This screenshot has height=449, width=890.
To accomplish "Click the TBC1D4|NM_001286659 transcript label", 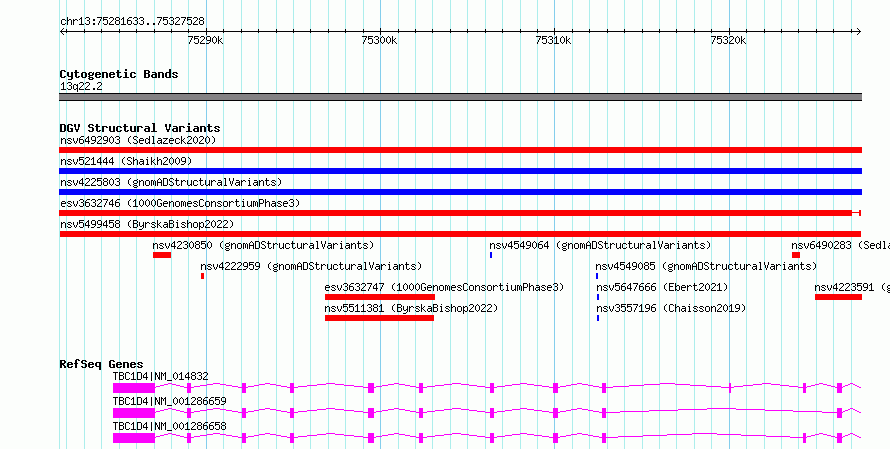I will 170,401.
